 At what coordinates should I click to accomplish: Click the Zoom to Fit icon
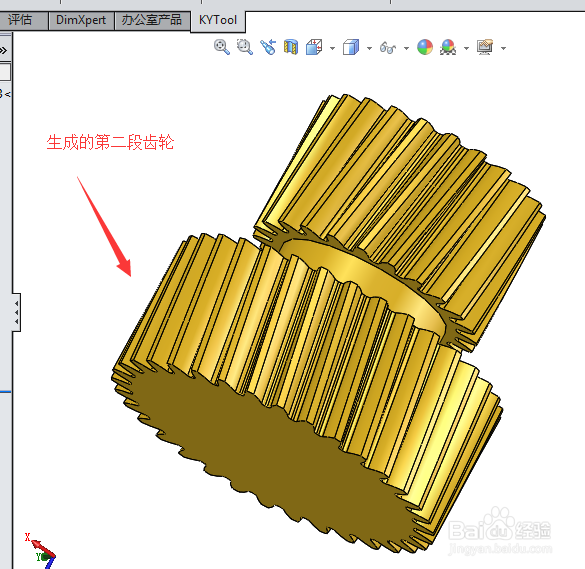[x=222, y=47]
